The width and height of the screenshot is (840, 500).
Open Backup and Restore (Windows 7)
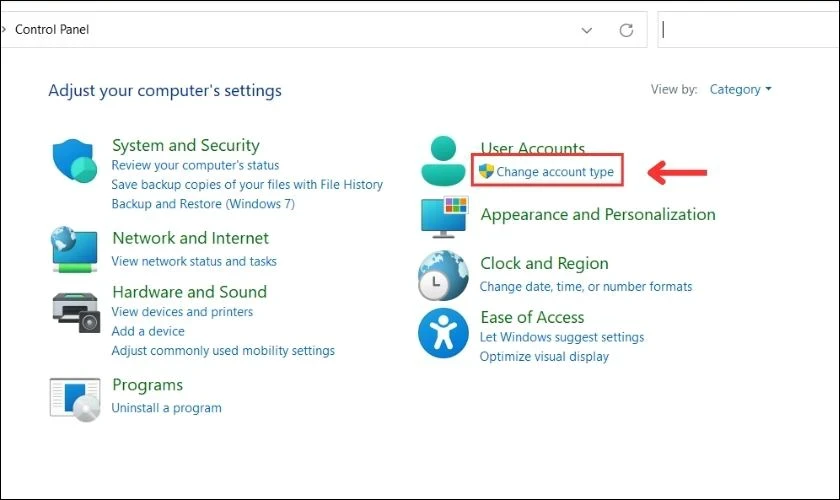(x=203, y=204)
